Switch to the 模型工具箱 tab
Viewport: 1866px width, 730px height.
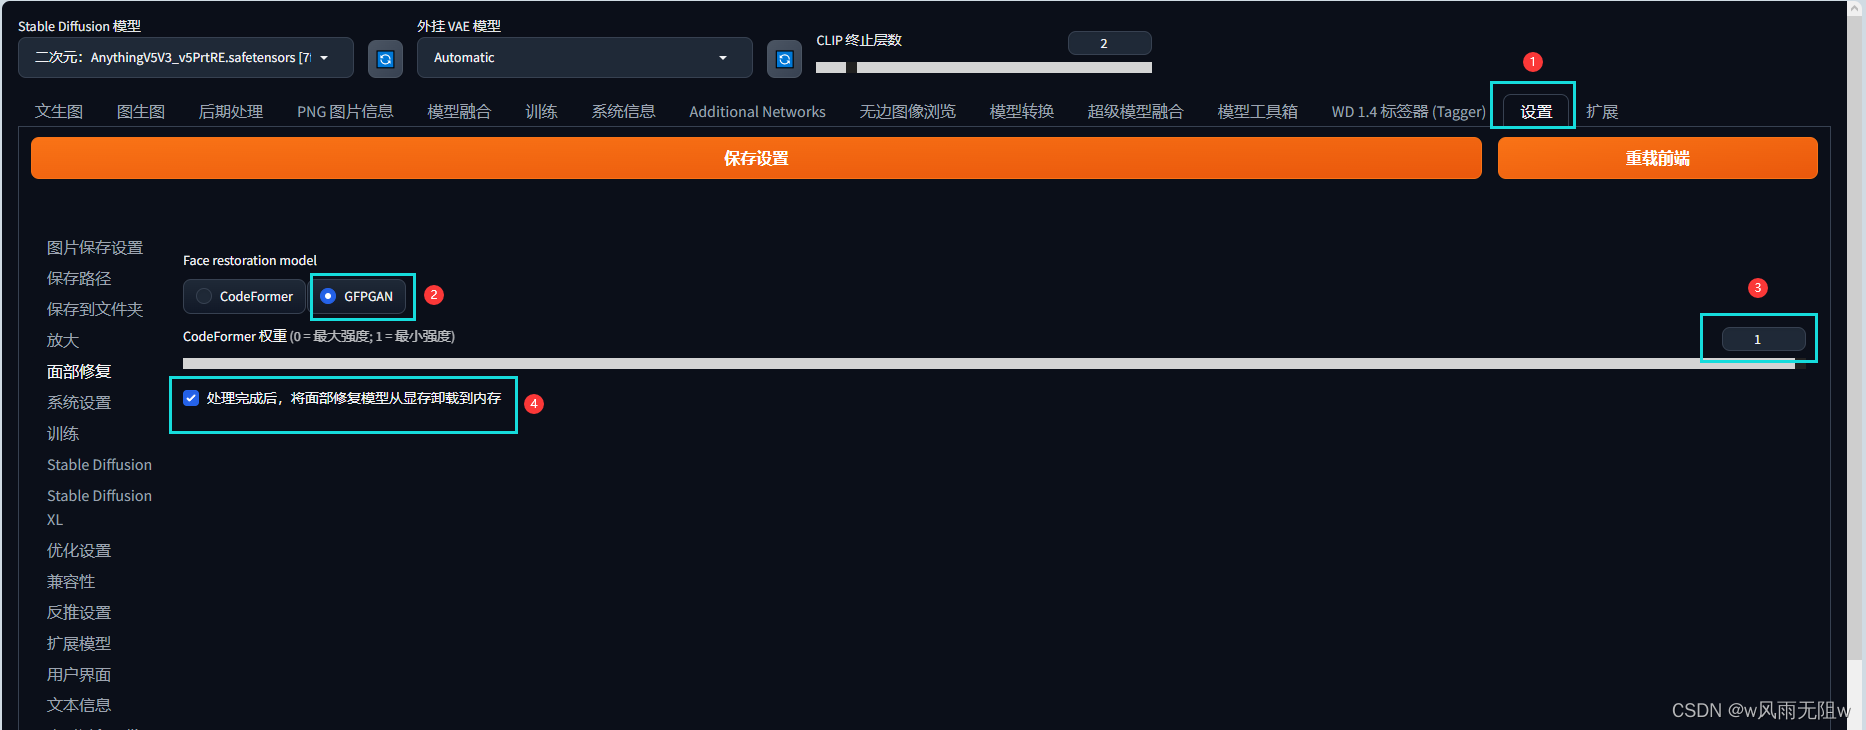[x=1257, y=111]
